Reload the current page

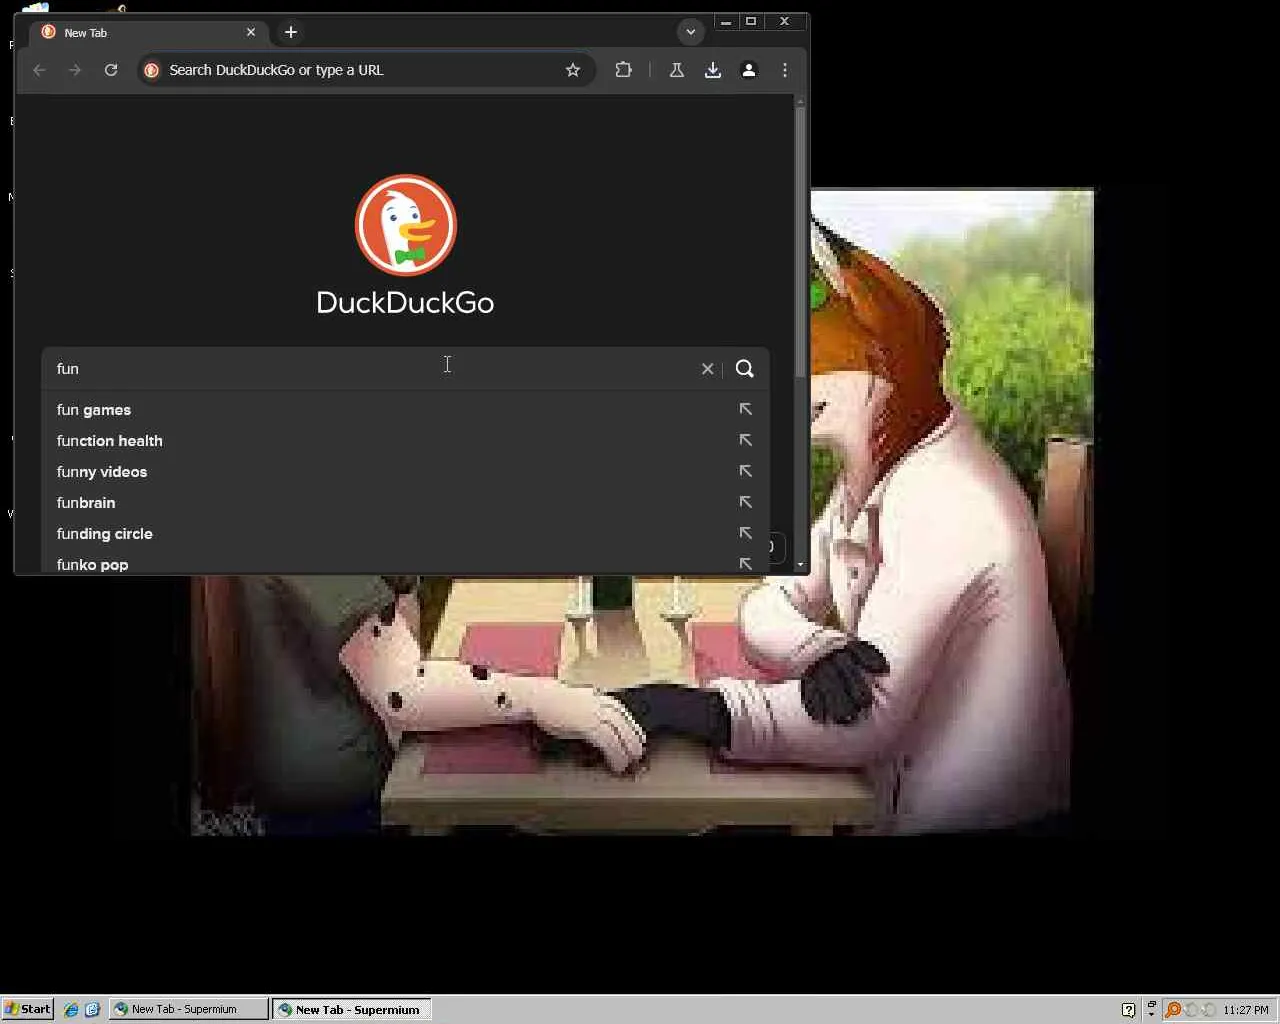111,70
